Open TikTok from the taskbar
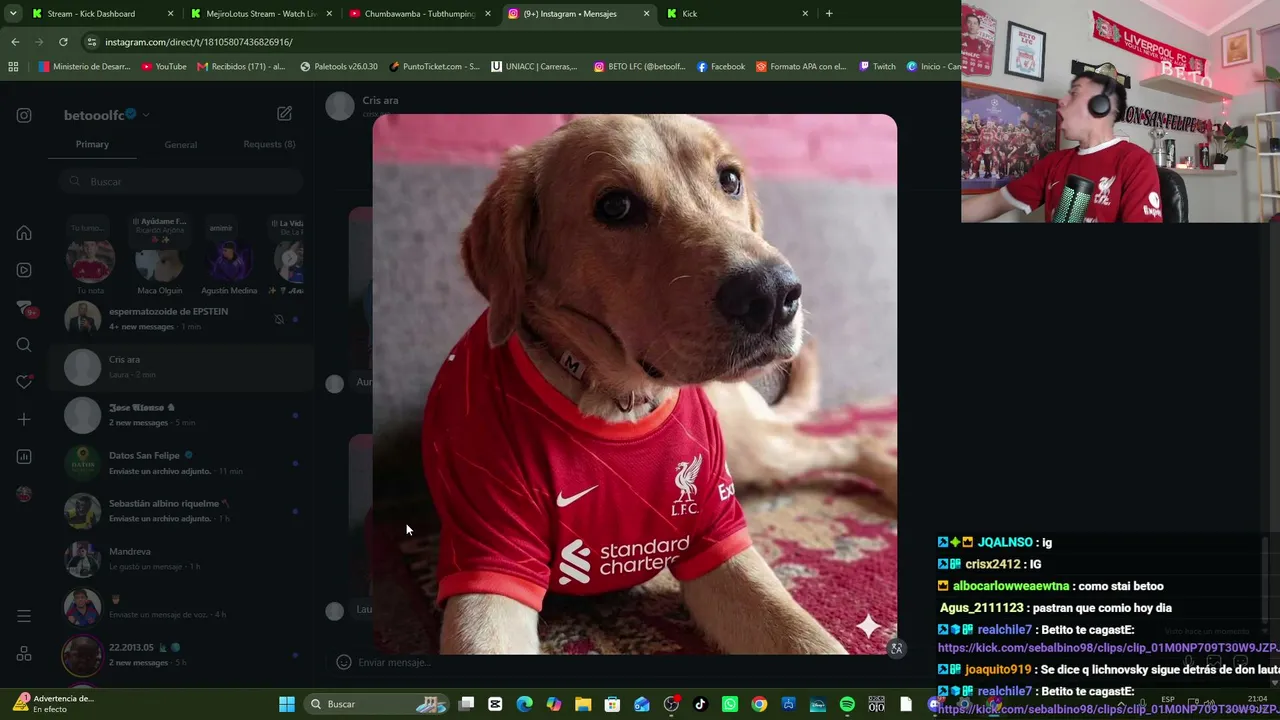 click(700, 704)
